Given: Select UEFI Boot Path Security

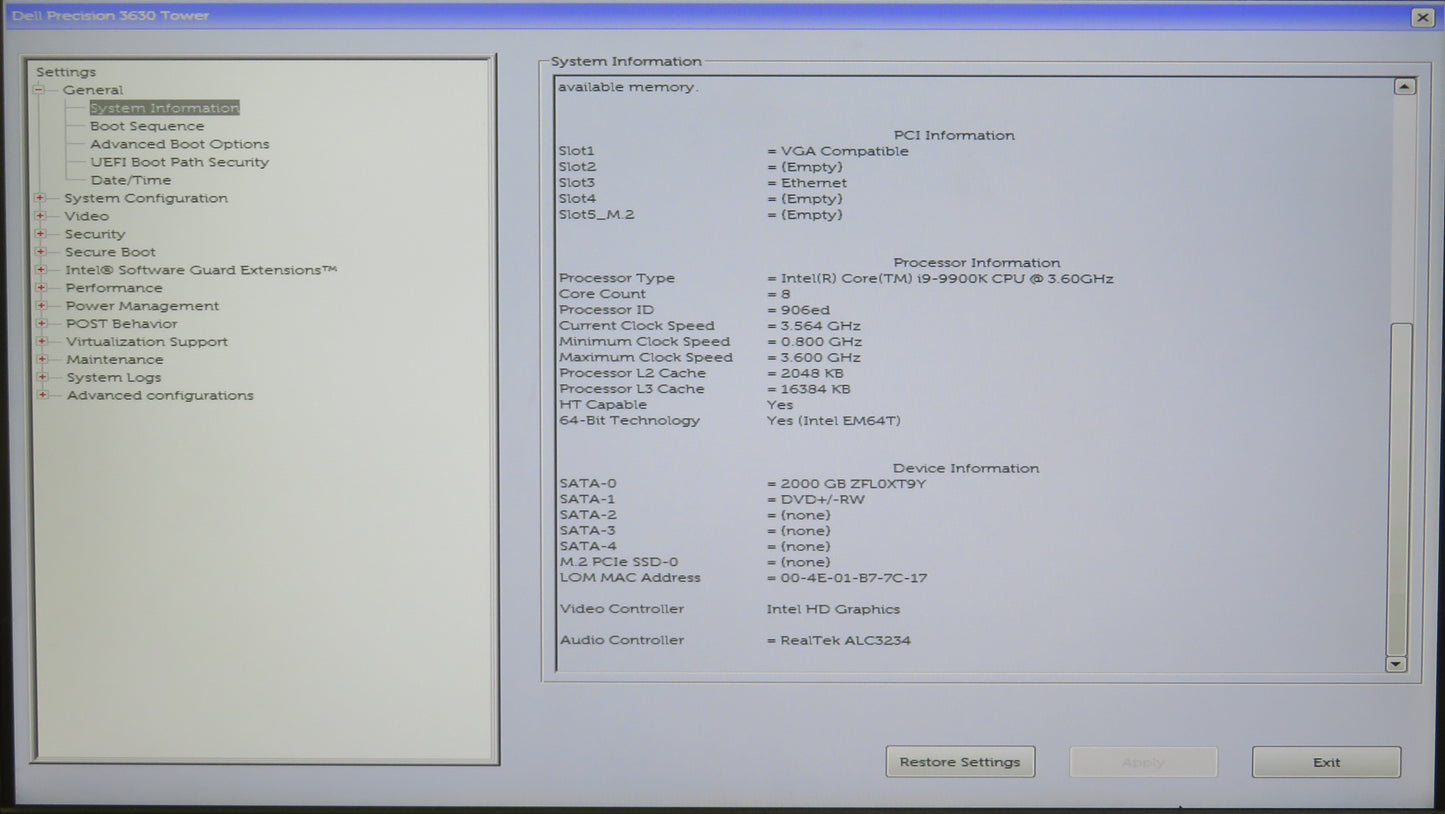Looking at the screenshot, I should tap(180, 162).
